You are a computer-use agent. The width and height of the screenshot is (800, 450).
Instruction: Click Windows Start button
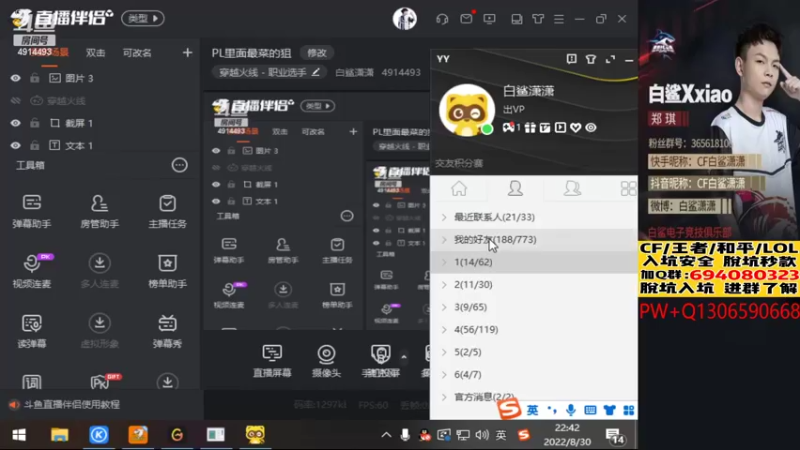click(x=19, y=435)
